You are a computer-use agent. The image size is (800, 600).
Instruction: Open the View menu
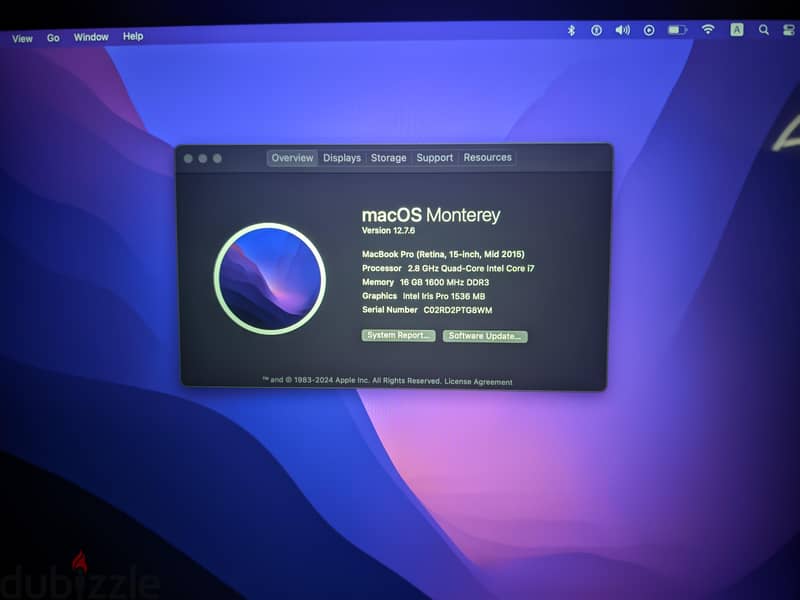(22, 39)
